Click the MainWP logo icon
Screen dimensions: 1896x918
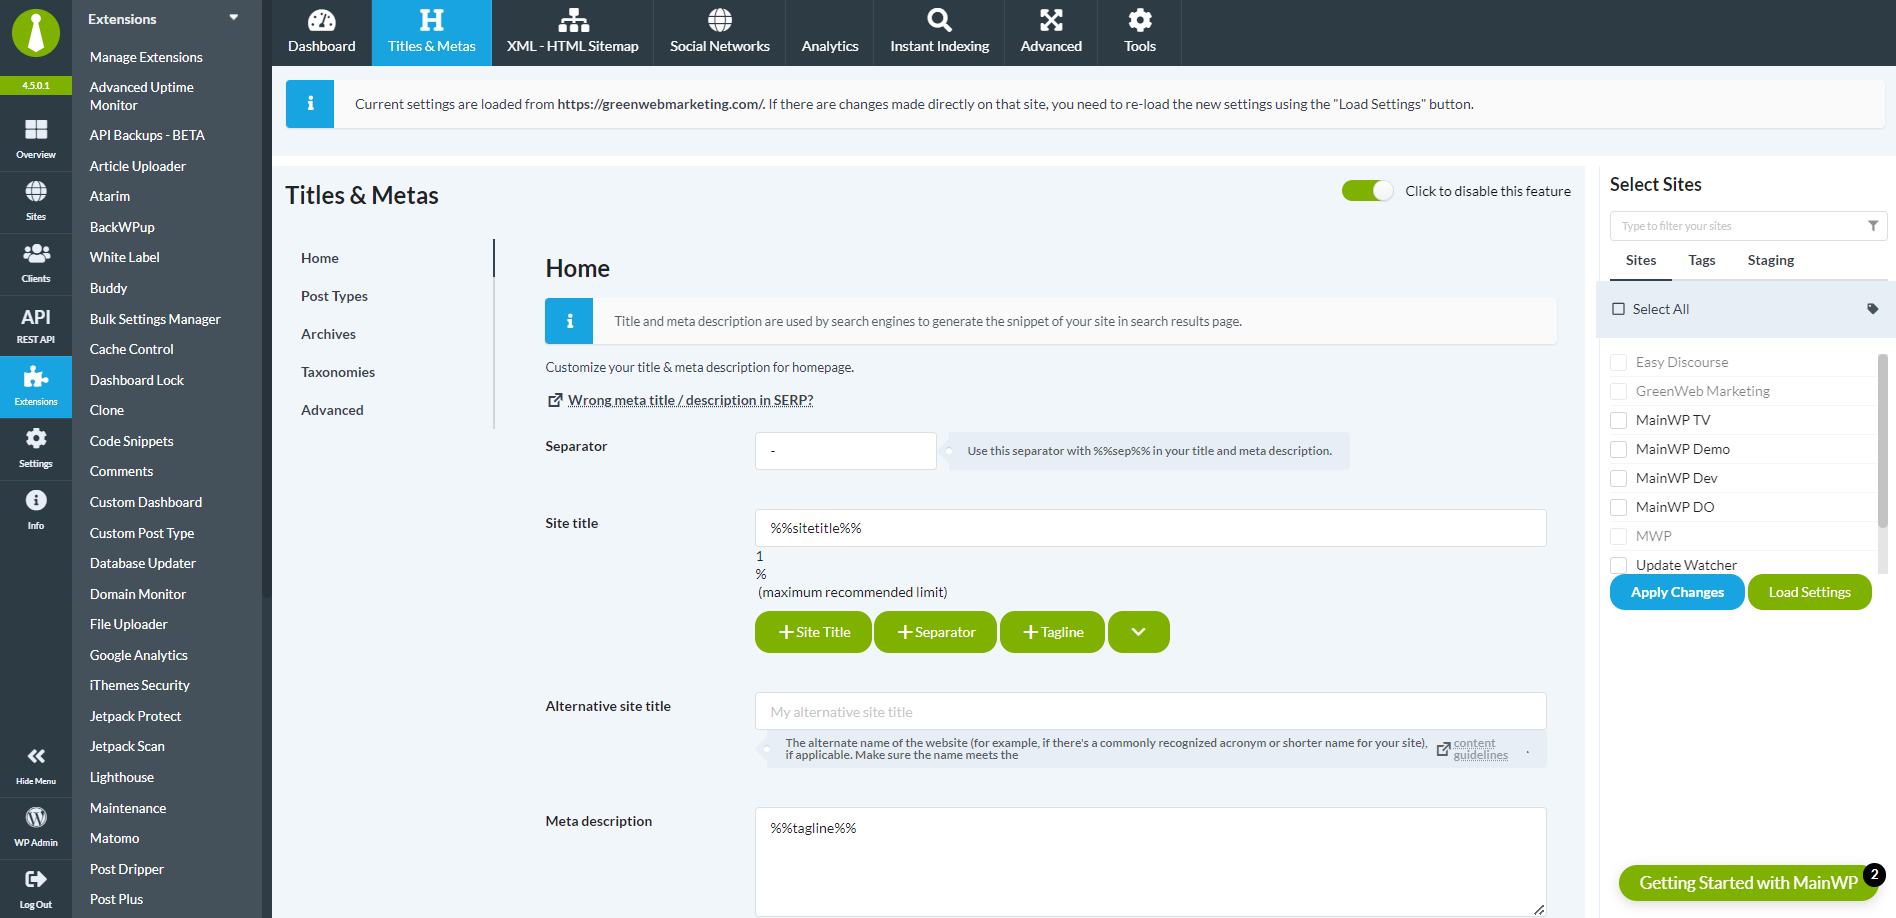pyautogui.click(x=36, y=32)
